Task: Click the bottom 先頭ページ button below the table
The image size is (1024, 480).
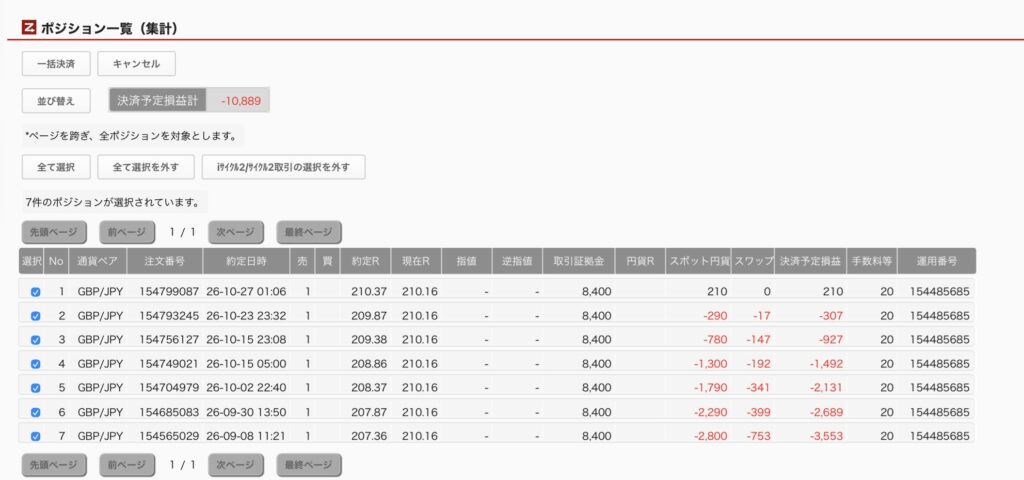Action: (x=54, y=465)
